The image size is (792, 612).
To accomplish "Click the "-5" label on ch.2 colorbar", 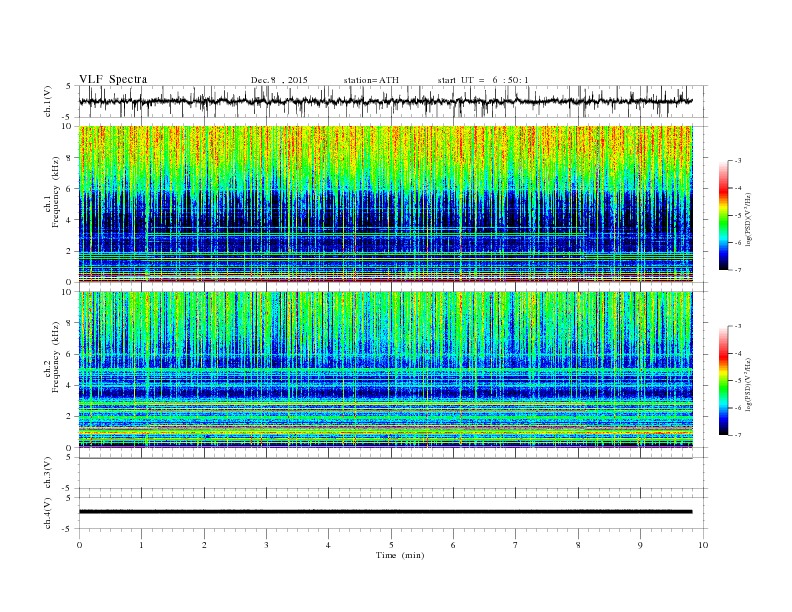I will coord(738,381).
